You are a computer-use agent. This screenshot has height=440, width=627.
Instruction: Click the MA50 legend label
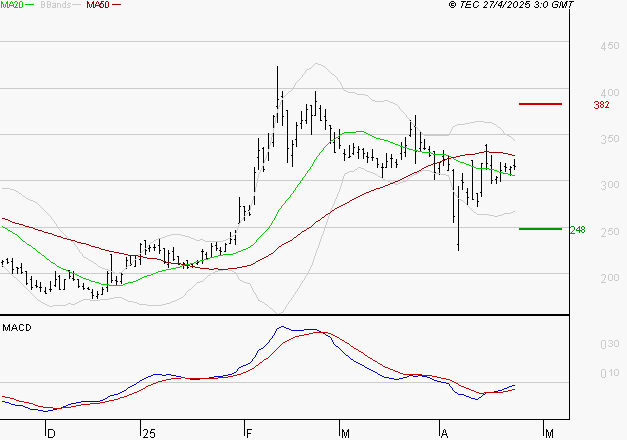coord(98,5)
